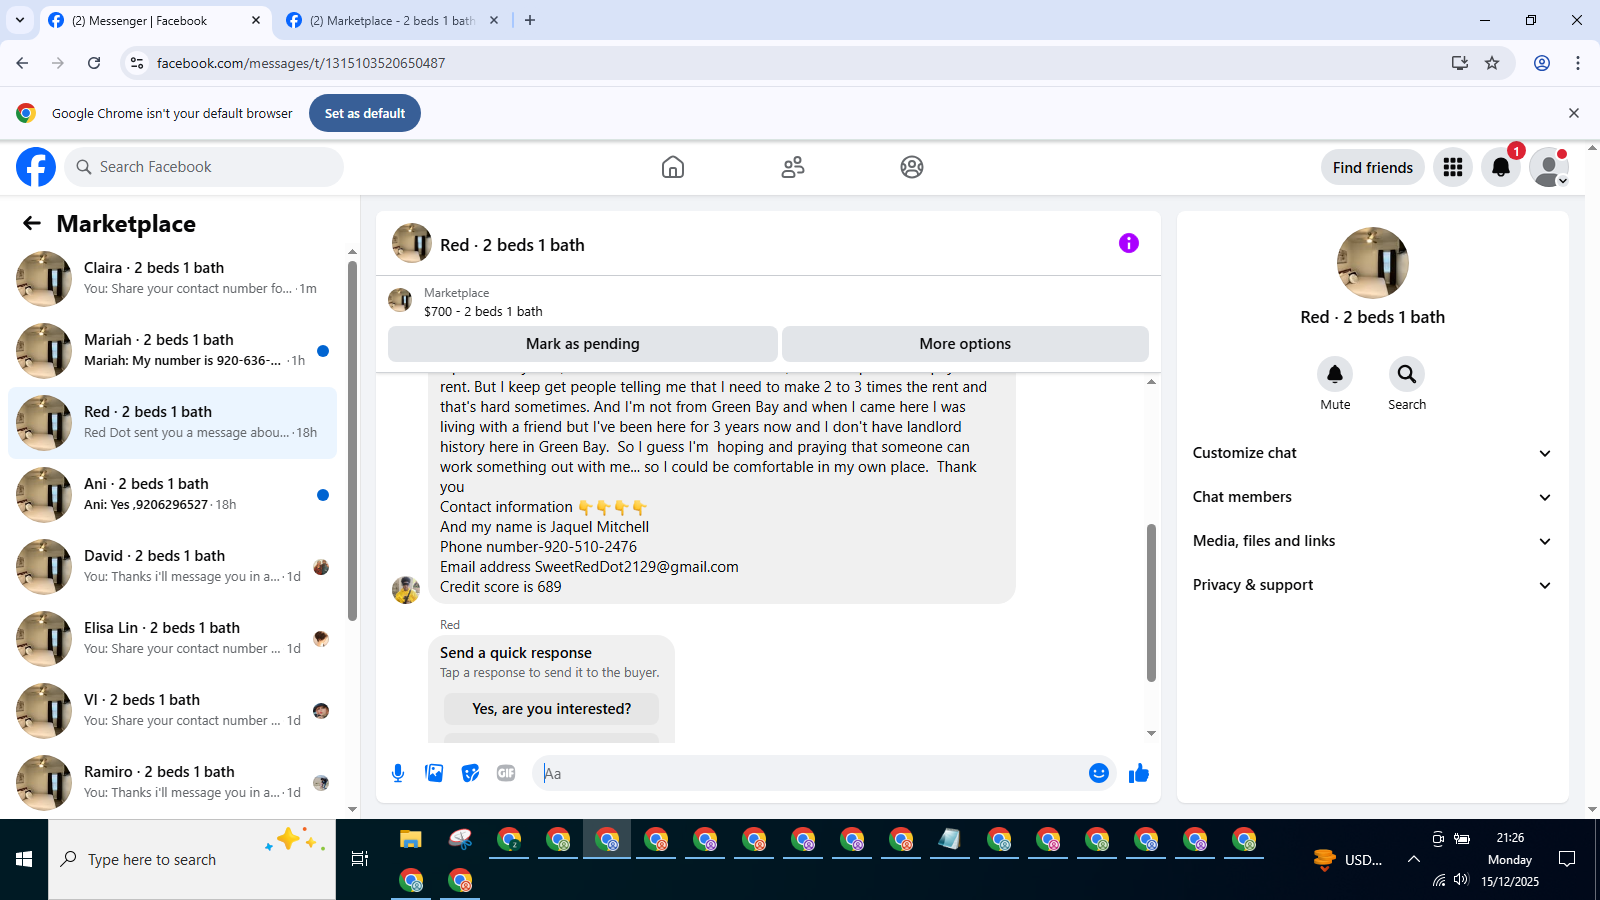Open the Chrome three-dot menu
Image resolution: width=1600 pixels, height=900 pixels.
click(x=1578, y=63)
